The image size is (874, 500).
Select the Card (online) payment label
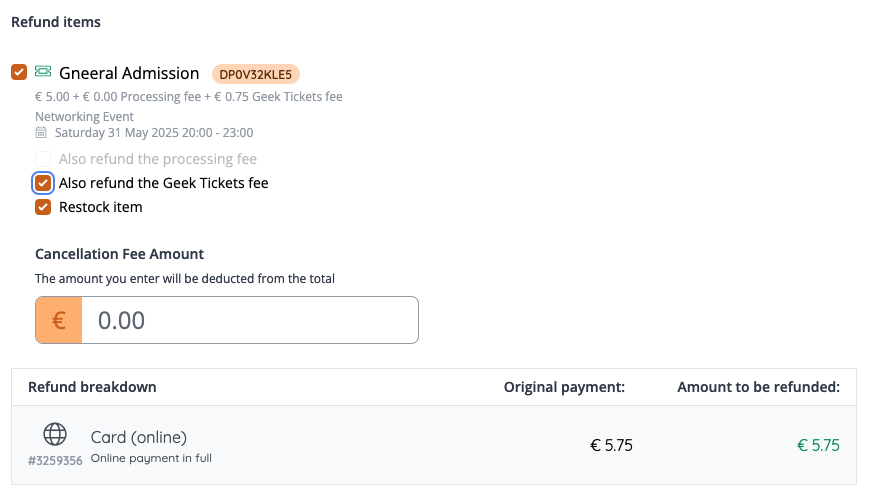click(139, 437)
